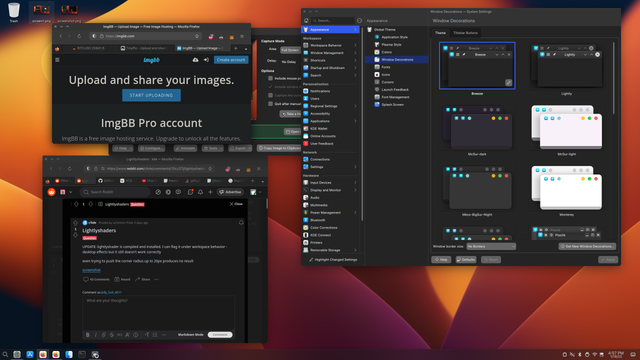
Task: Open Trash on the desktop
Action: pos(13,12)
